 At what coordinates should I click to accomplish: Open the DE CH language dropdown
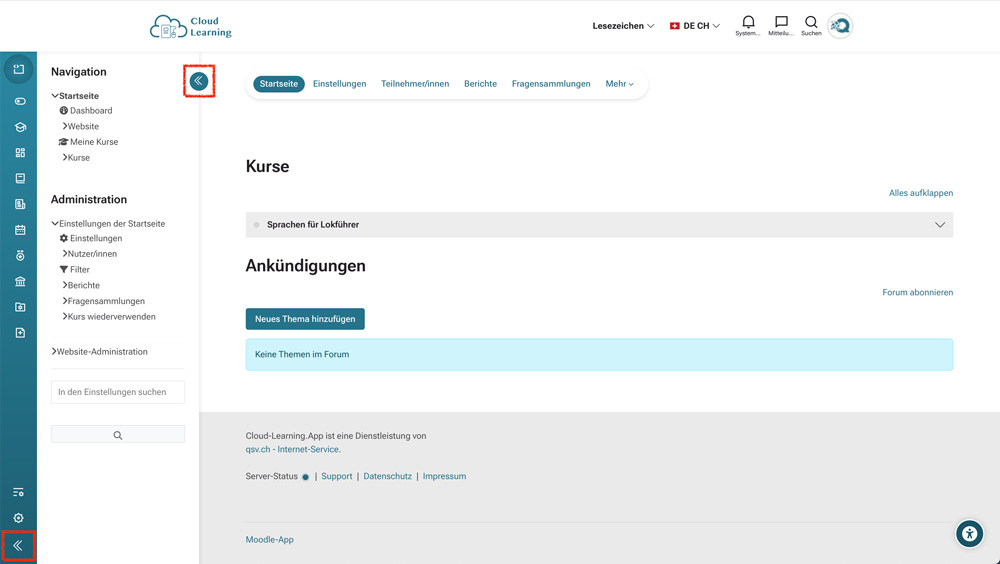(695, 26)
